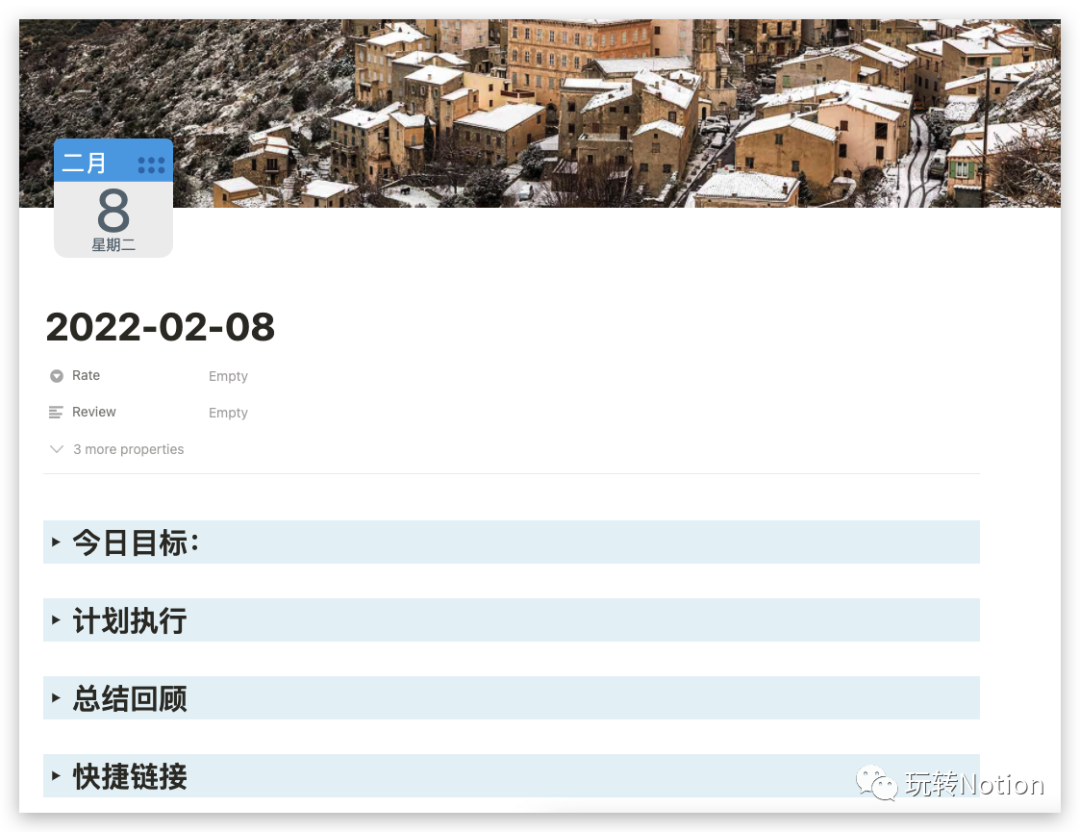Screen dimensions: 1080x832
Task: Click the 今日目标 heading text
Action: pyautogui.click(x=136, y=543)
